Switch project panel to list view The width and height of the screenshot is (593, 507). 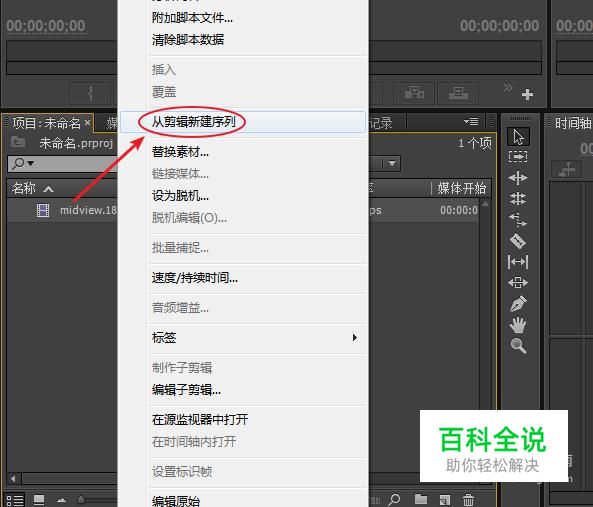15,500
